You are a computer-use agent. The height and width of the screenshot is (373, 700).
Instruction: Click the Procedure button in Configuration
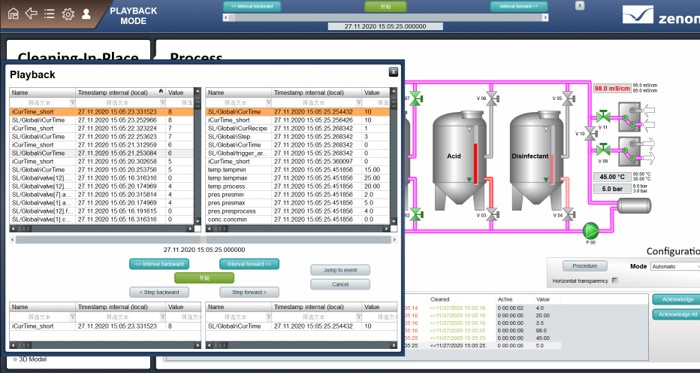click(585, 266)
